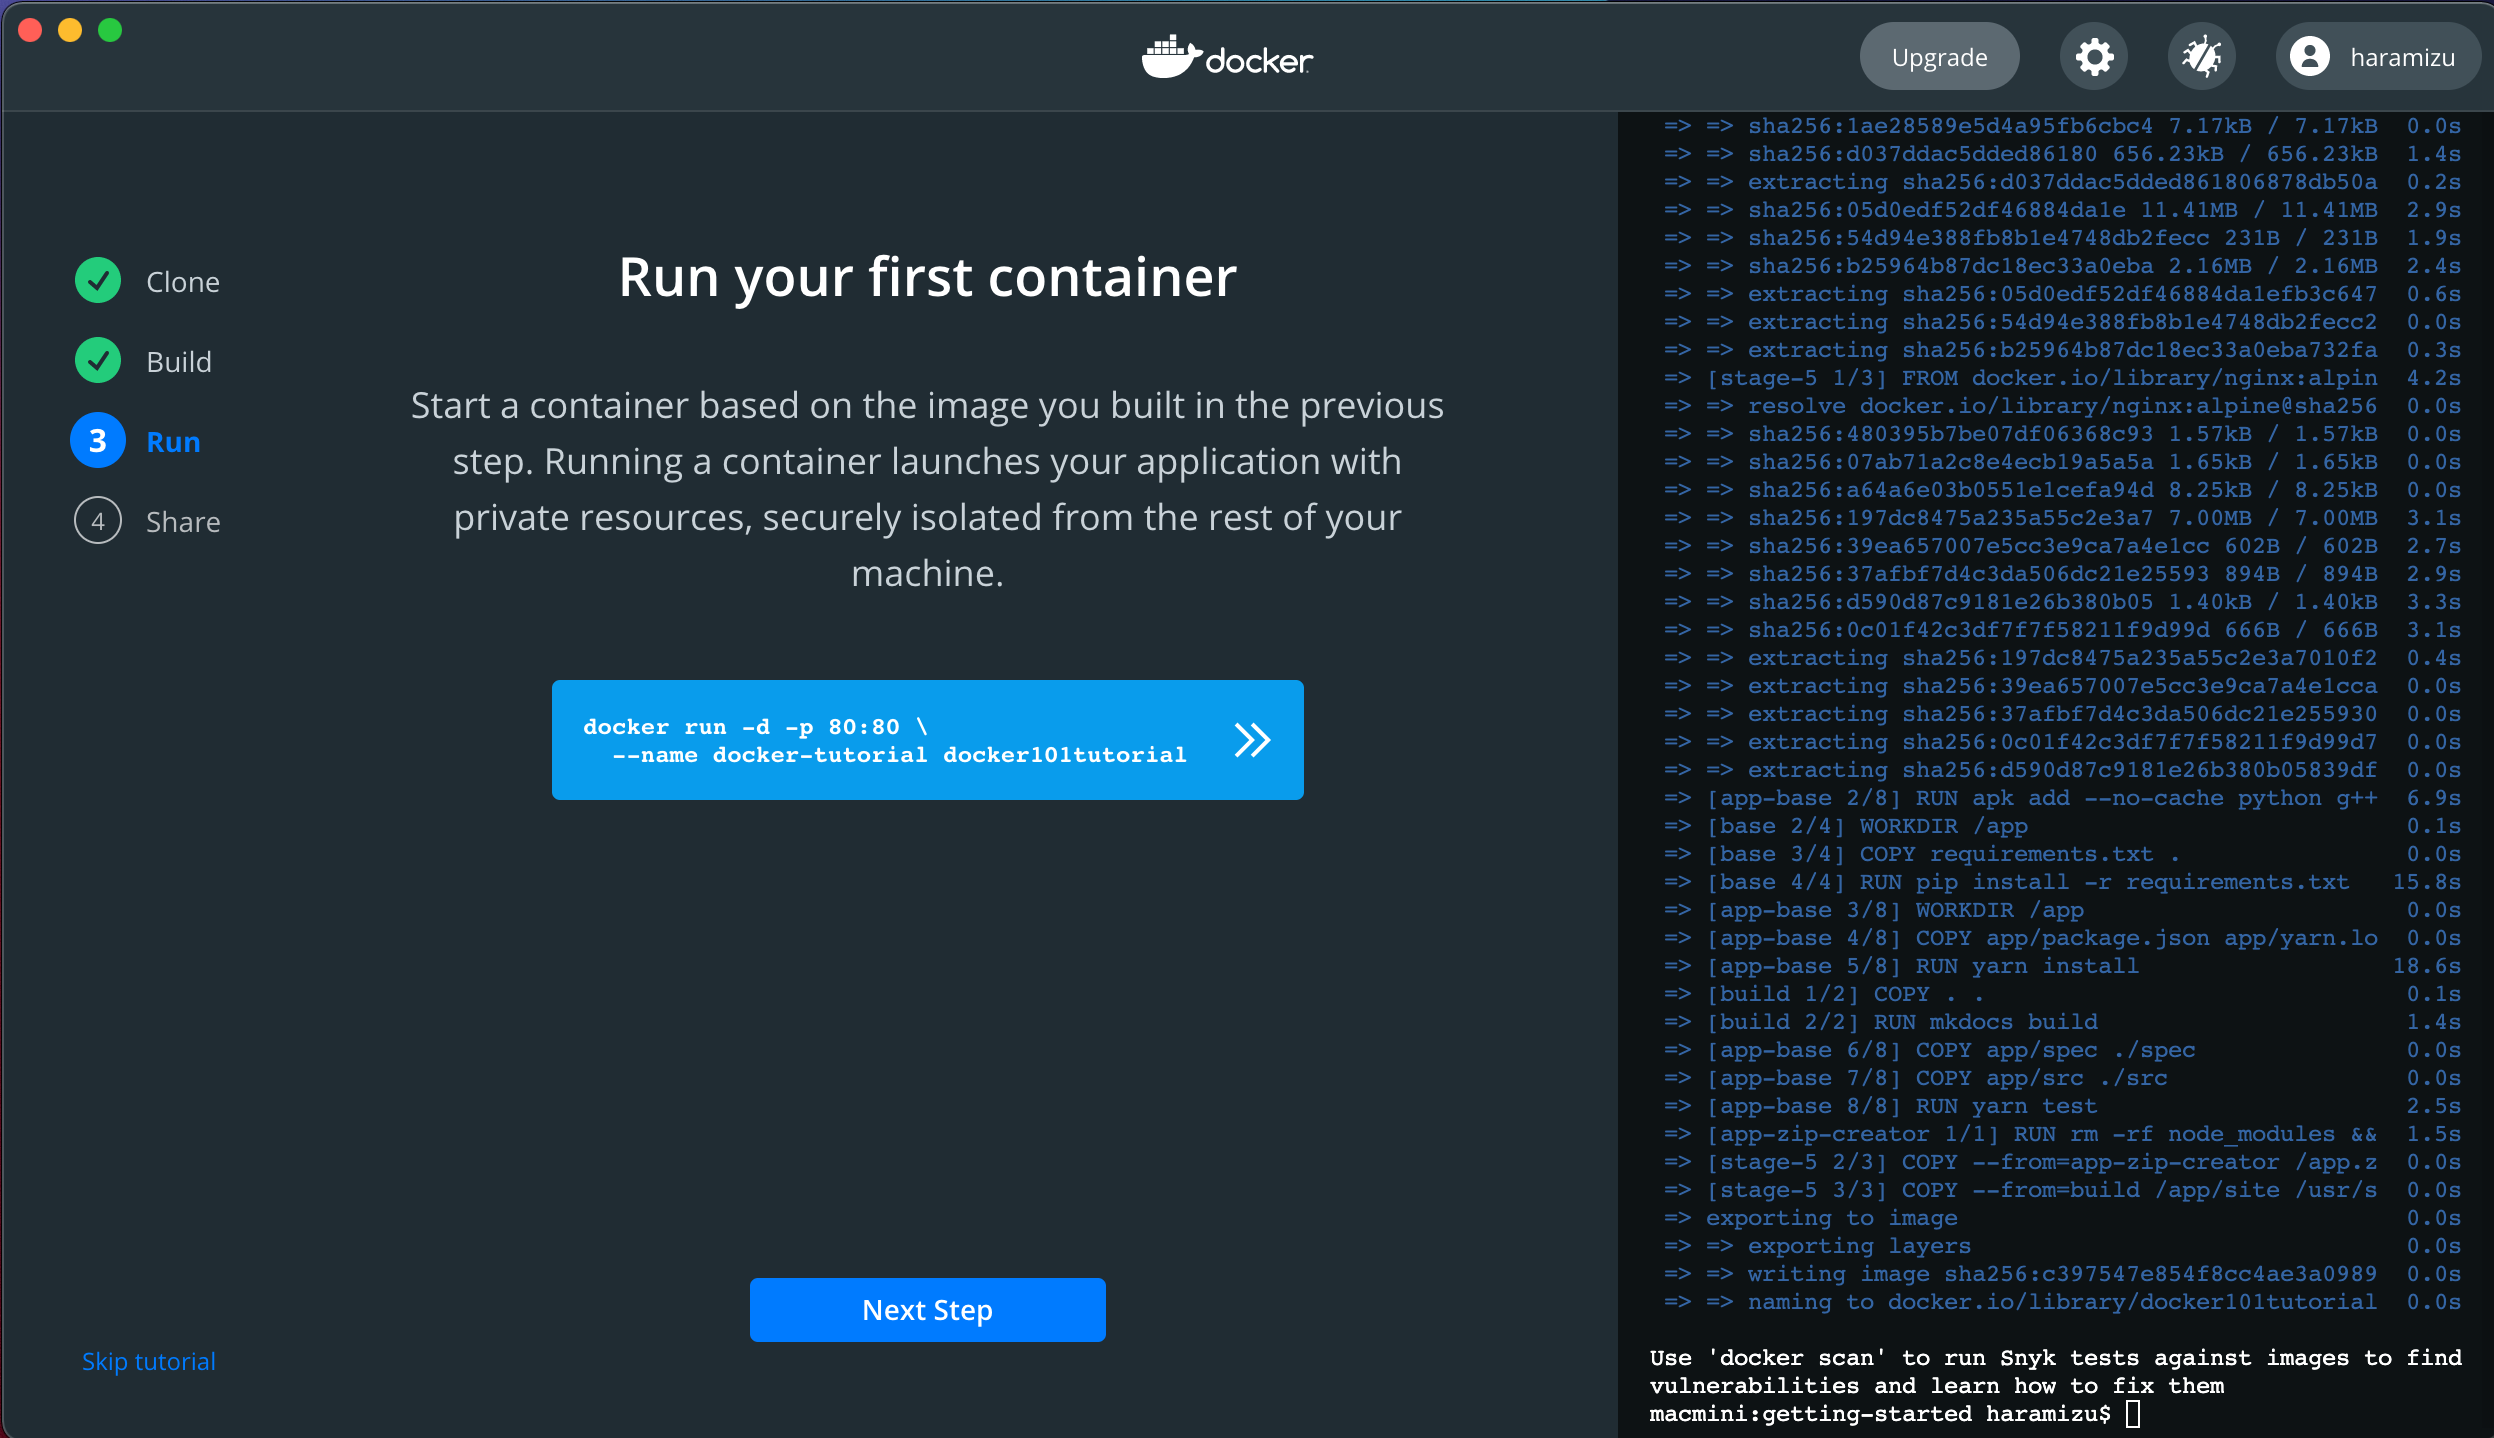Run the docker command via double-chevron icon
The image size is (2494, 1438).
[x=1252, y=740]
